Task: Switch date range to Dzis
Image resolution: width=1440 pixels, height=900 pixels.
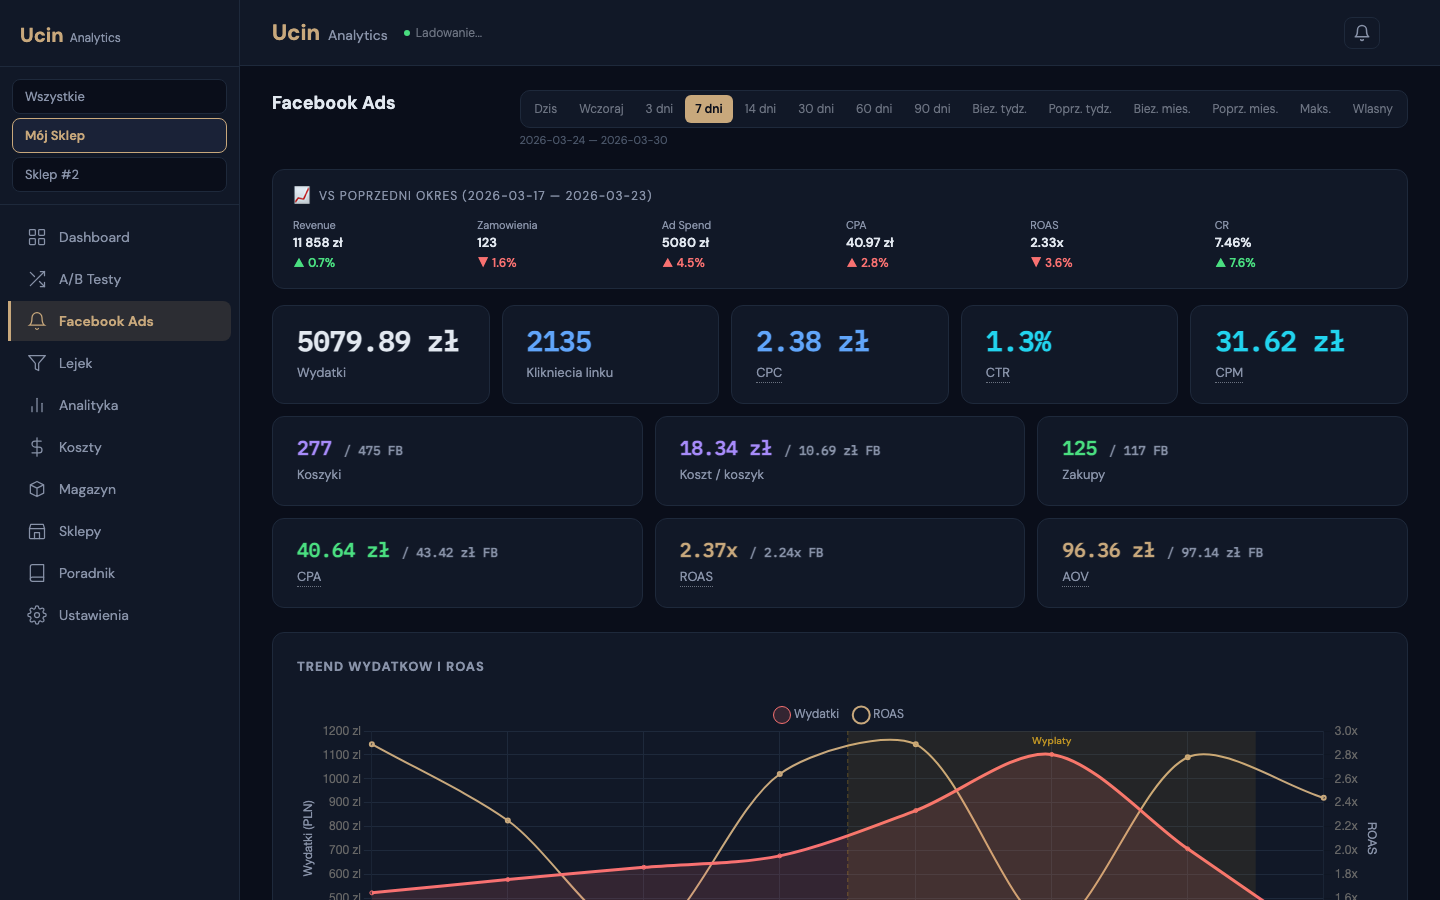Action: pyautogui.click(x=546, y=109)
